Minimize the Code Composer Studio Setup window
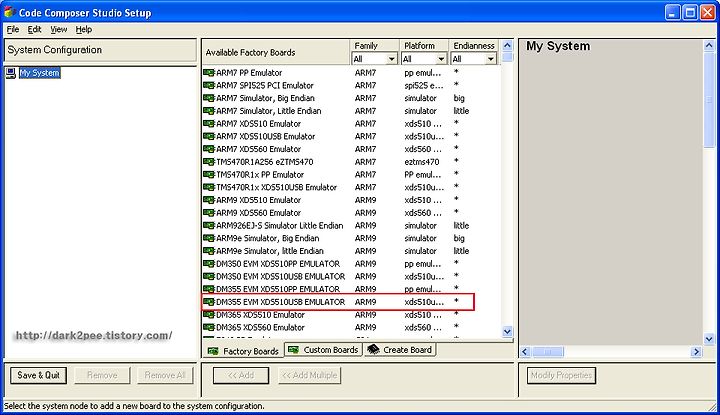720x415 pixels. (x=673, y=12)
